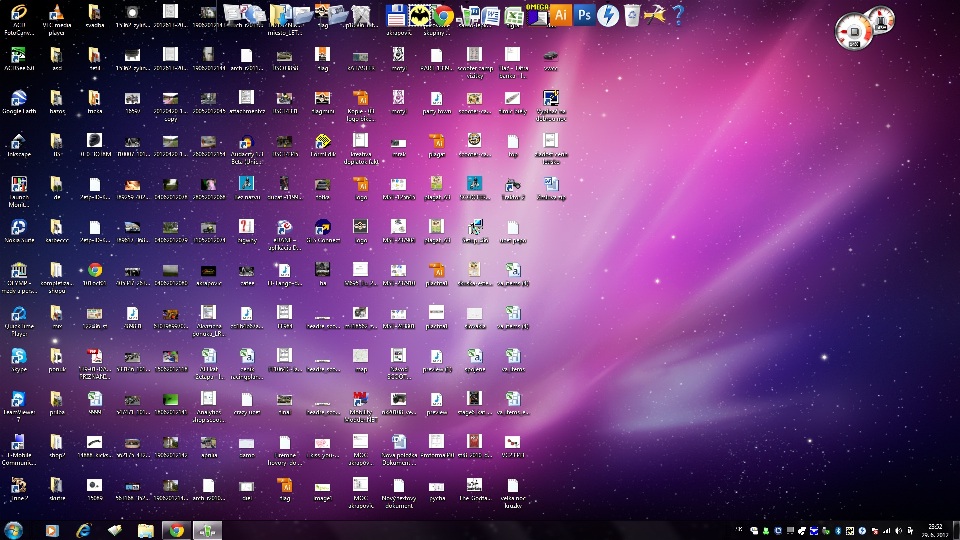This screenshot has width=960, height=540.
Task: Click the volume speaker icon in system tray
Action: click(x=900, y=530)
